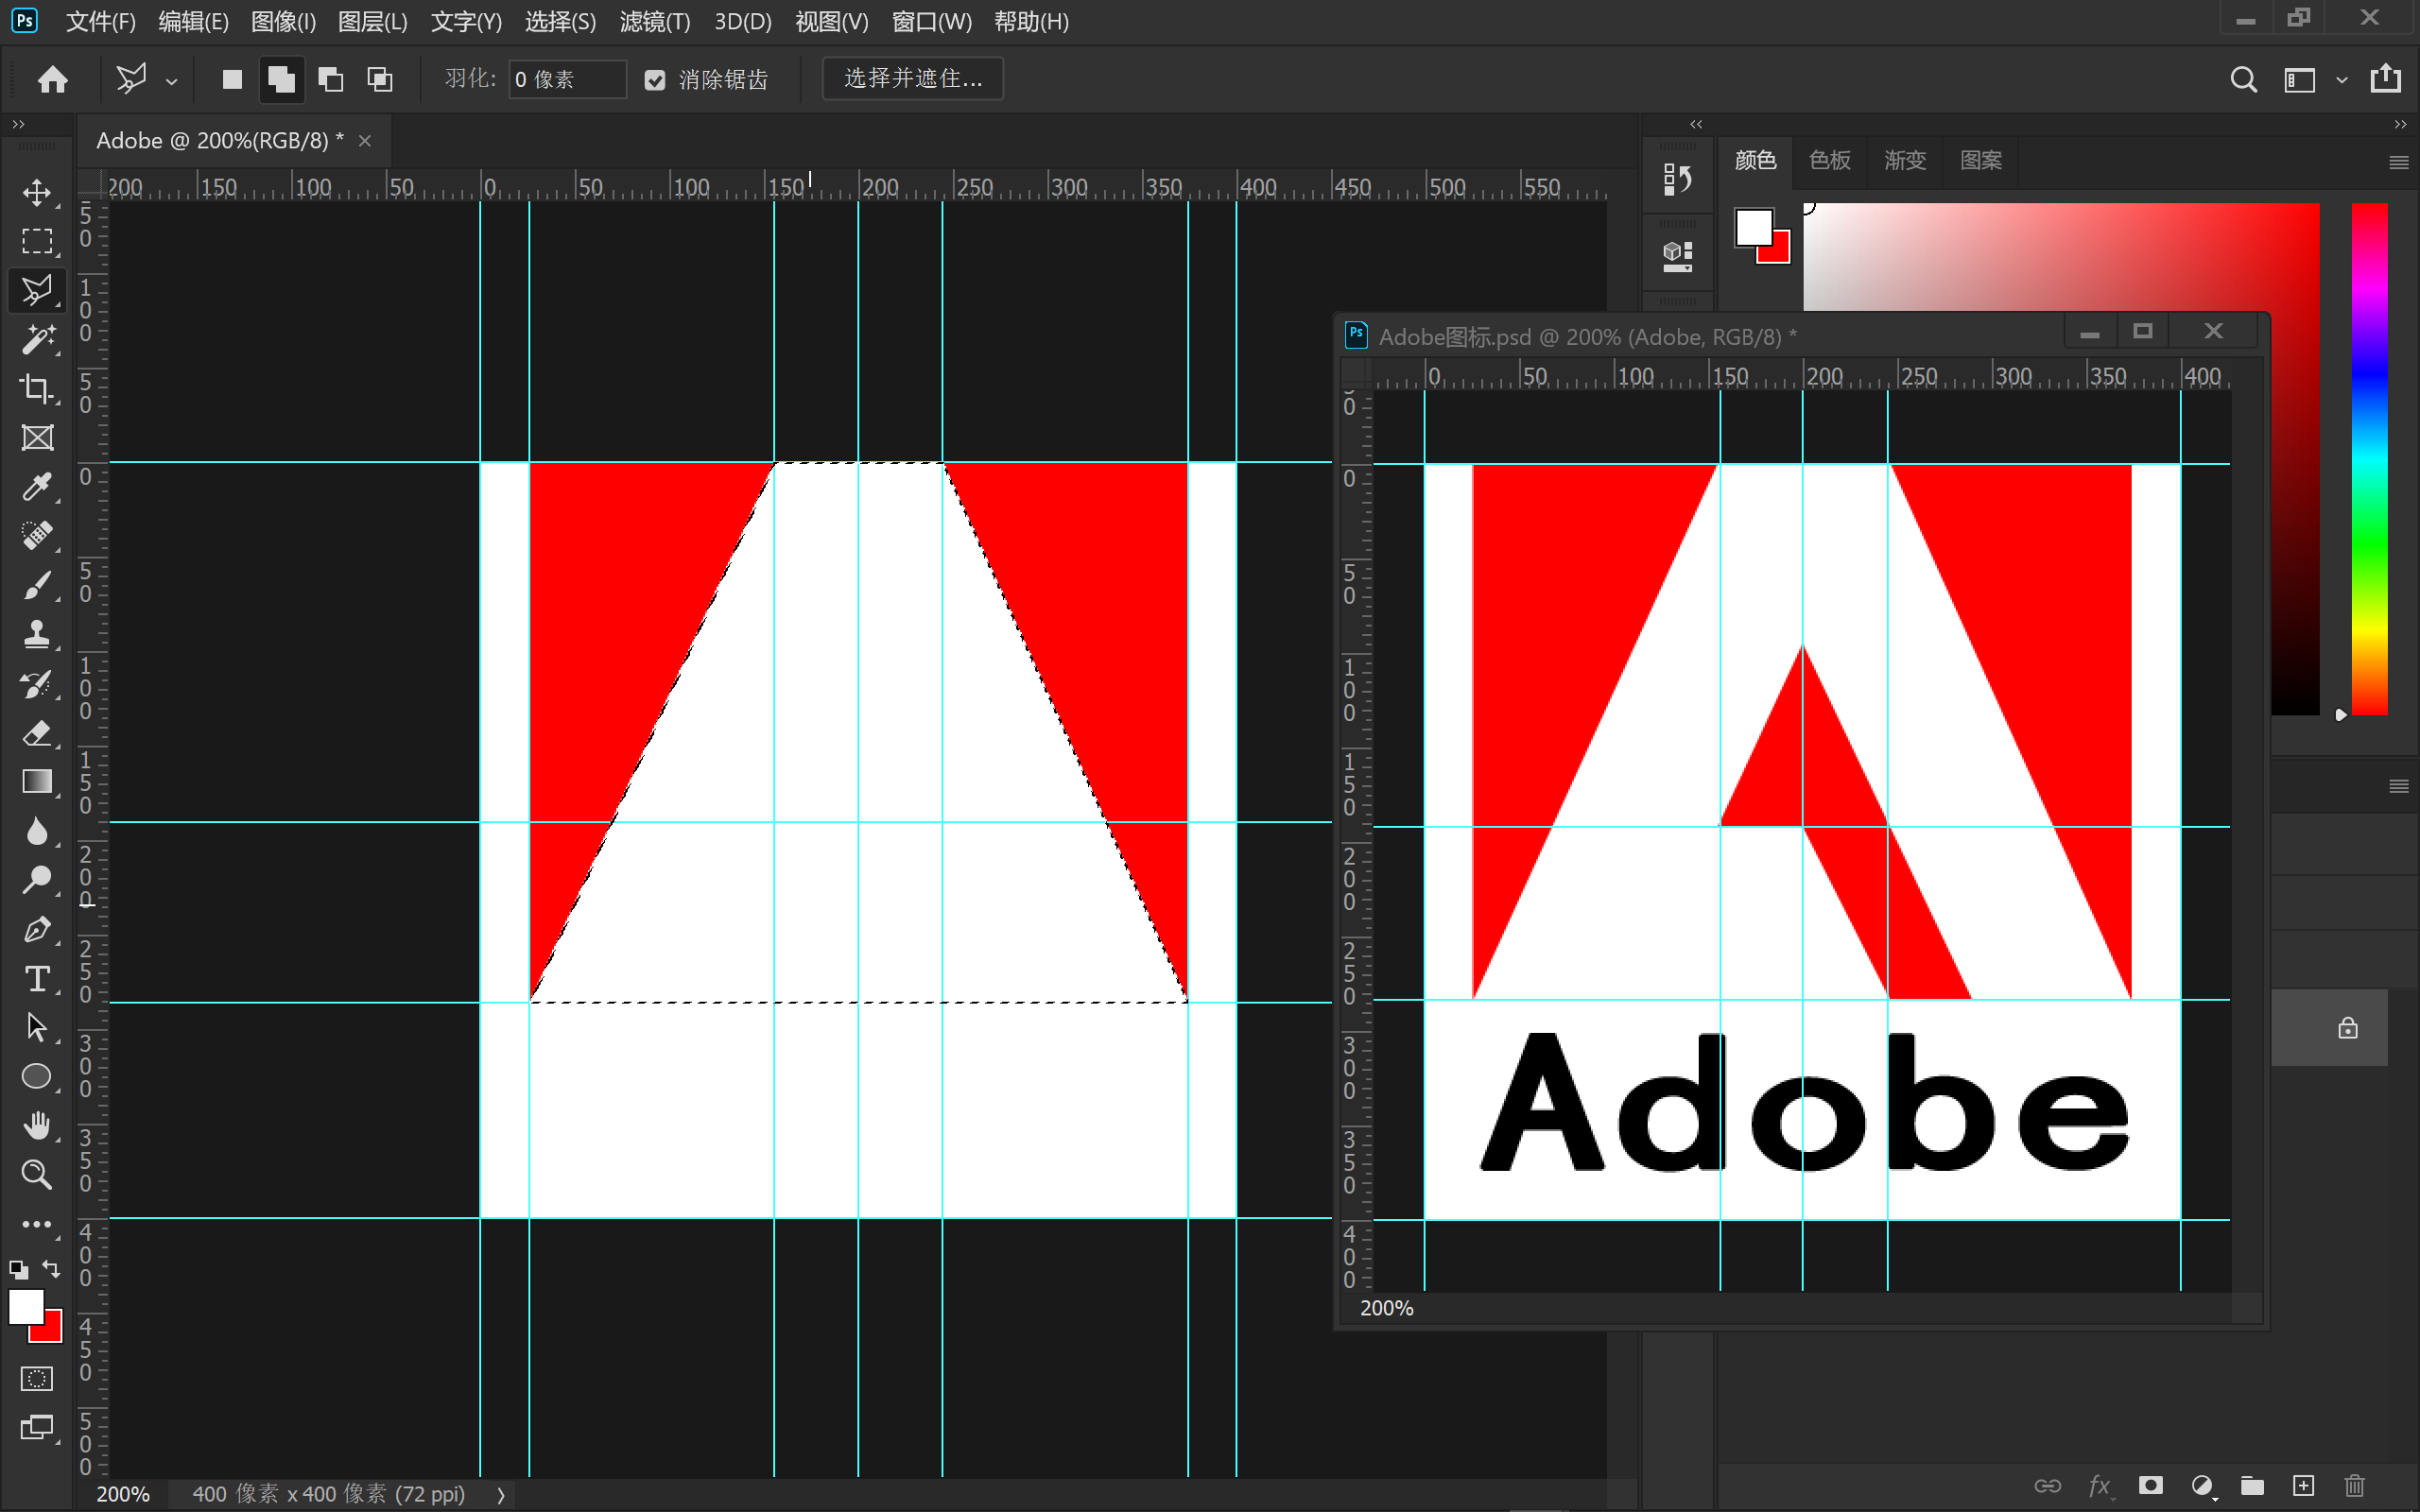The image size is (2420, 1512).
Task: Open the 图层(L) menu
Action: [372, 21]
